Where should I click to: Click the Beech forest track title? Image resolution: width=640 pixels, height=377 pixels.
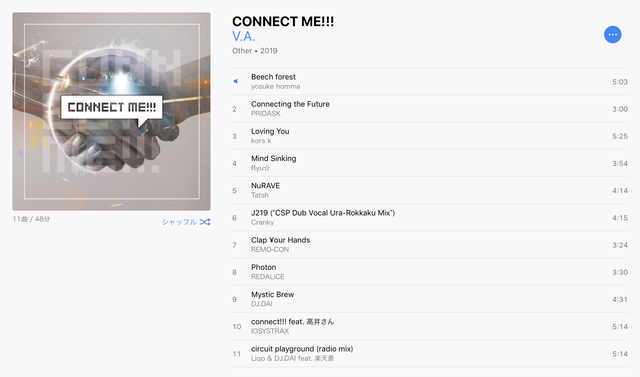pos(273,77)
